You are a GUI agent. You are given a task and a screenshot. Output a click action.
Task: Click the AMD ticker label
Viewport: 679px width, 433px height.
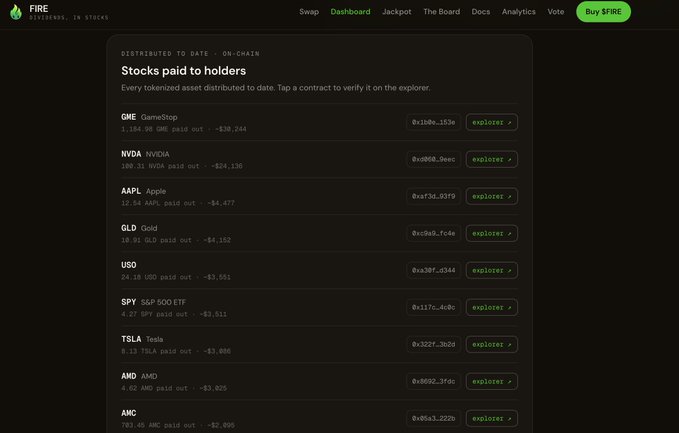(129, 376)
